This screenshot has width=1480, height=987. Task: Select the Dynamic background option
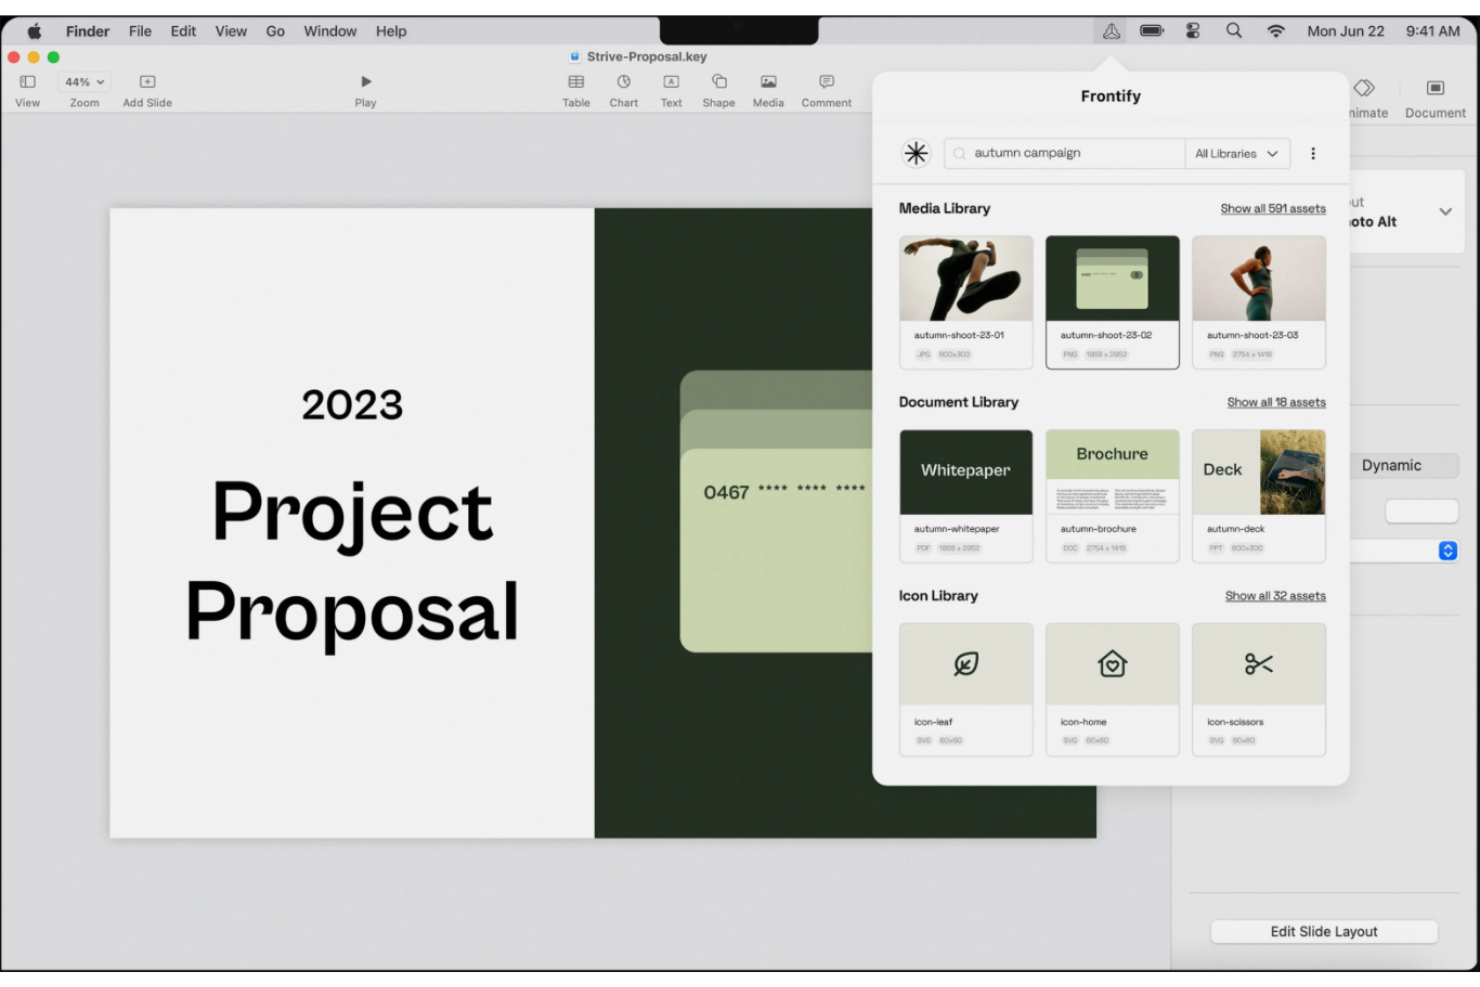pos(1391,465)
